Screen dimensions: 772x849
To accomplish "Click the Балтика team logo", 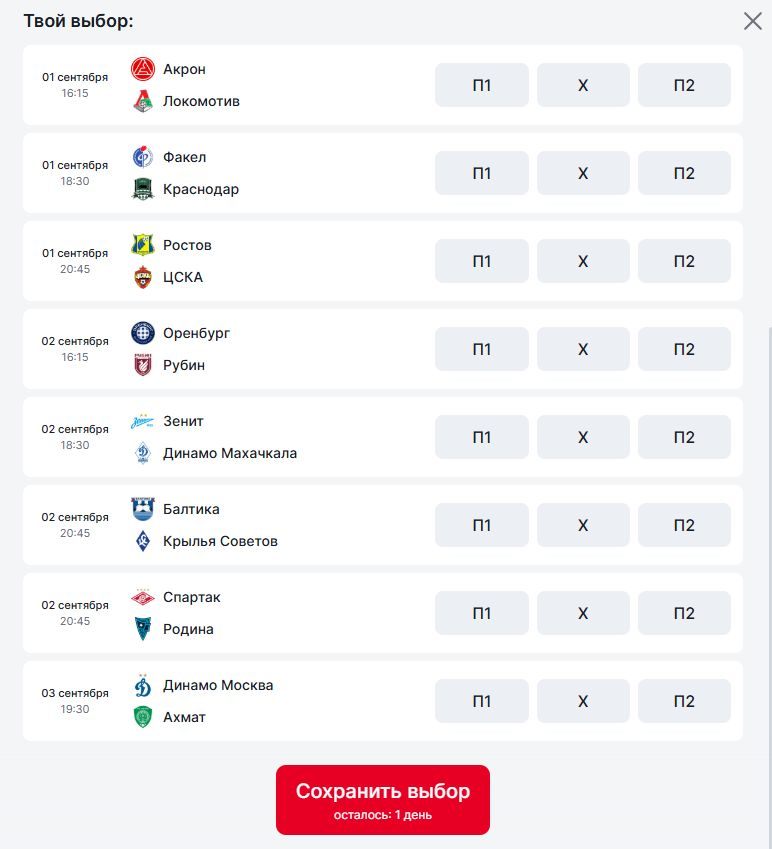I will point(143,509).
